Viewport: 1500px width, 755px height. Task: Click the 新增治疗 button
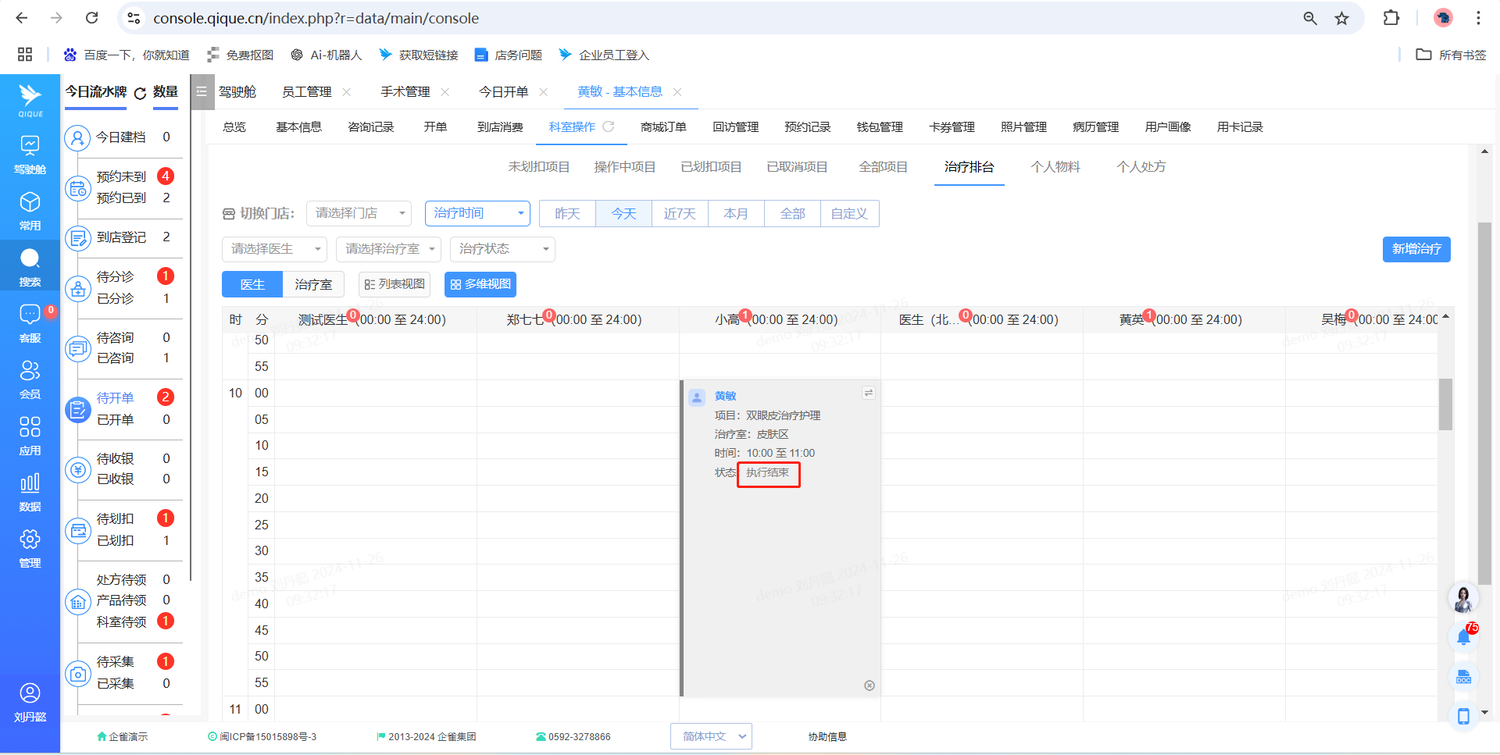(x=1416, y=249)
